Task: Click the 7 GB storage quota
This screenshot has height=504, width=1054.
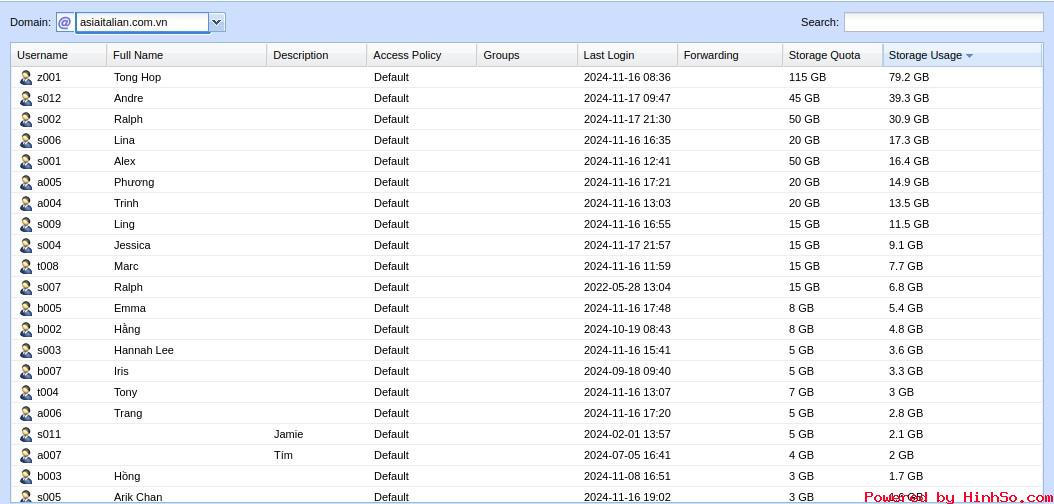Action: (801, 392)
